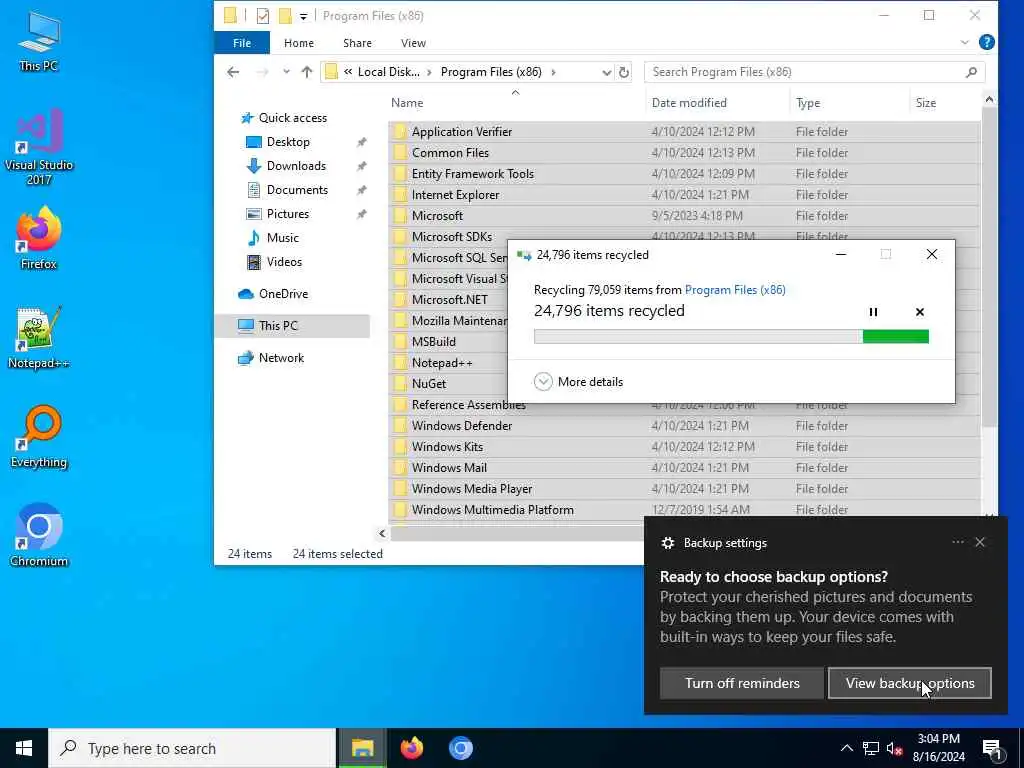Open the File menu tab
This screenshot has height=768, width=1024.
pyautogui.click(x=242, y=43)
